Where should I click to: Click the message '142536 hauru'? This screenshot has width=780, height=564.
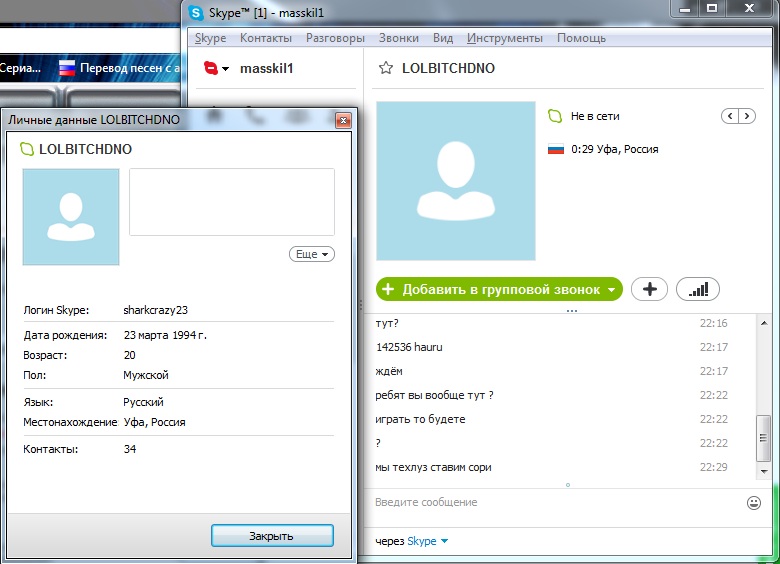click(409, 347)
